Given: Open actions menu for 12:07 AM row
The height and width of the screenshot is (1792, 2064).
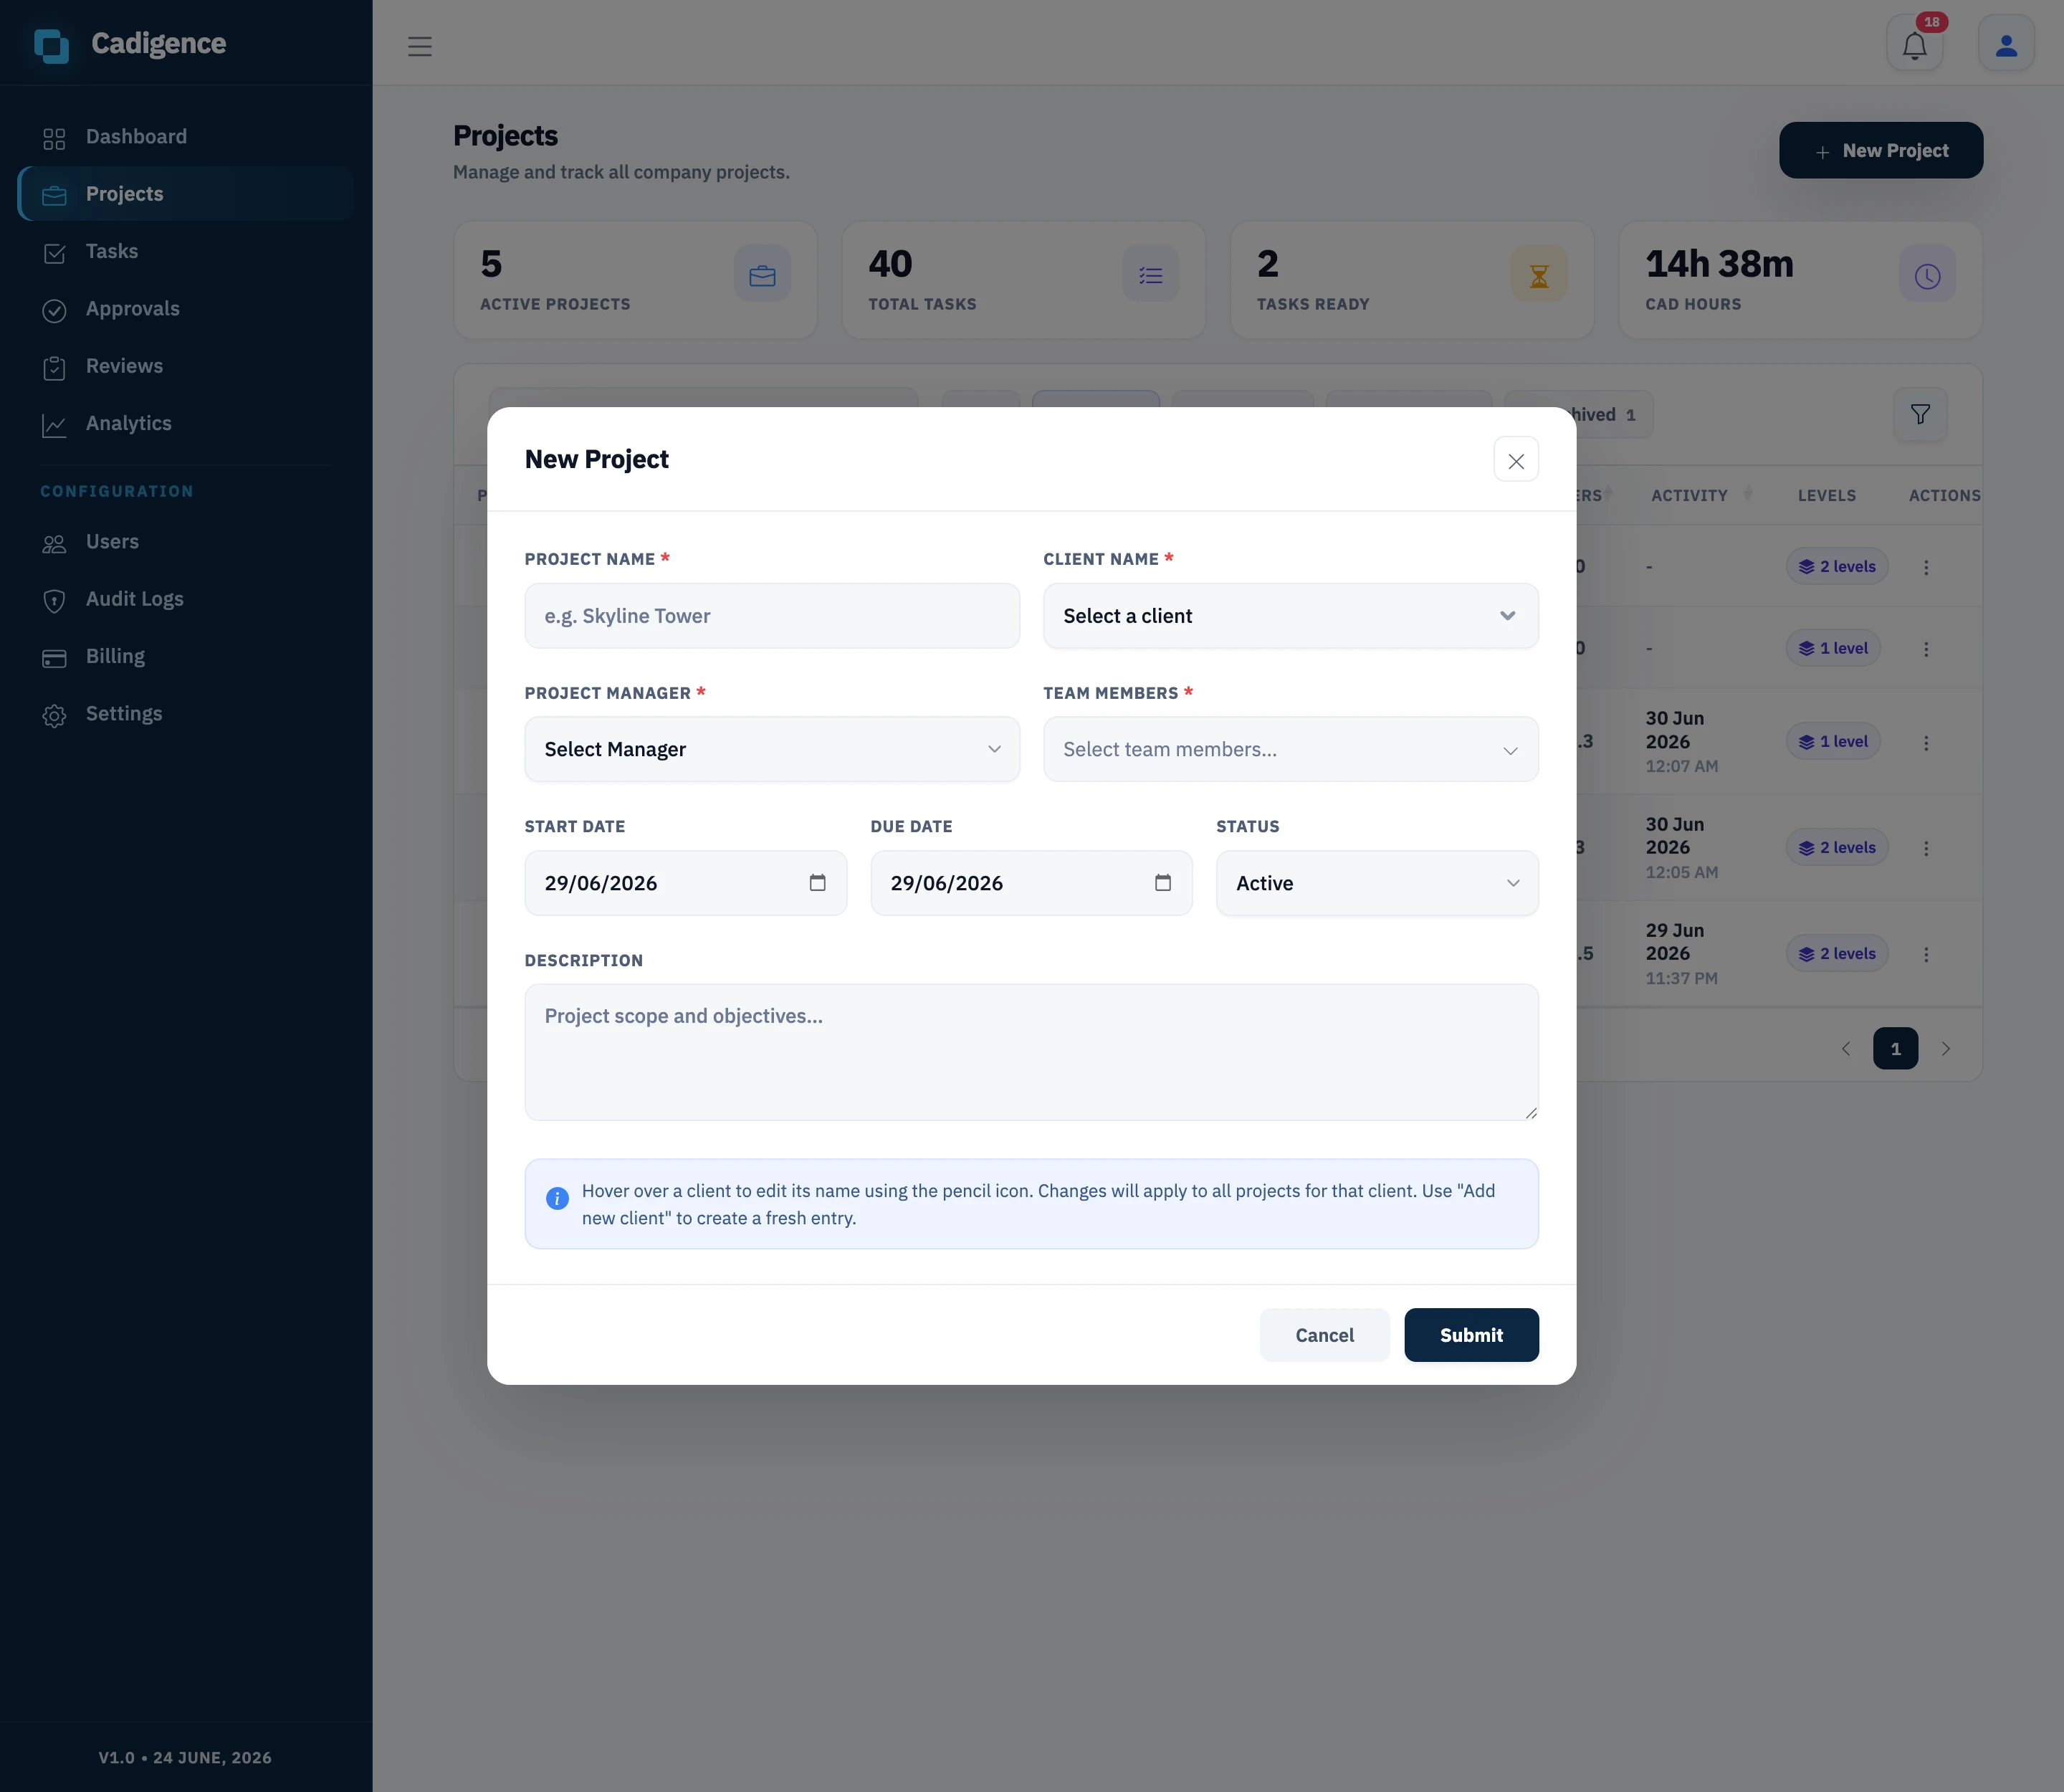Looking at the screenshot, I should coord(1926,743).
